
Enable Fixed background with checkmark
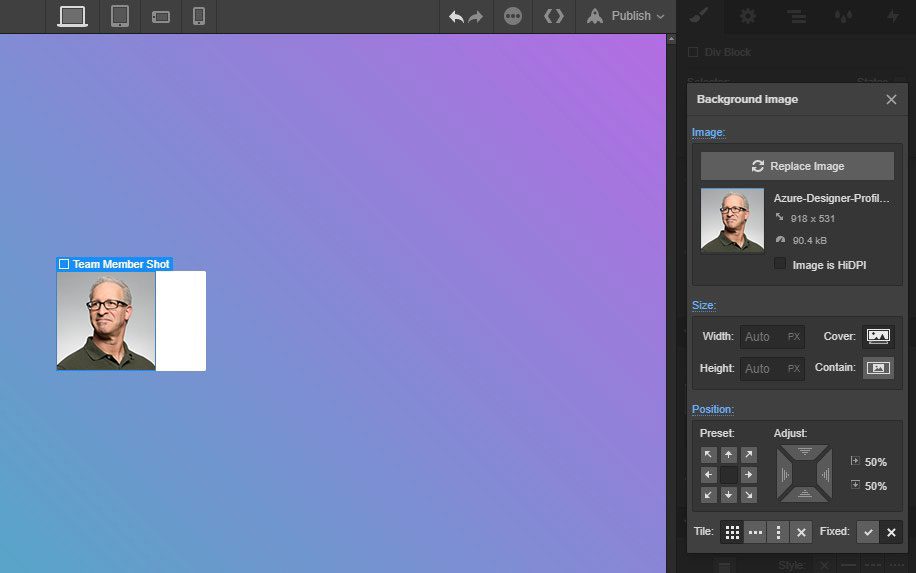[x=868, y=532]
